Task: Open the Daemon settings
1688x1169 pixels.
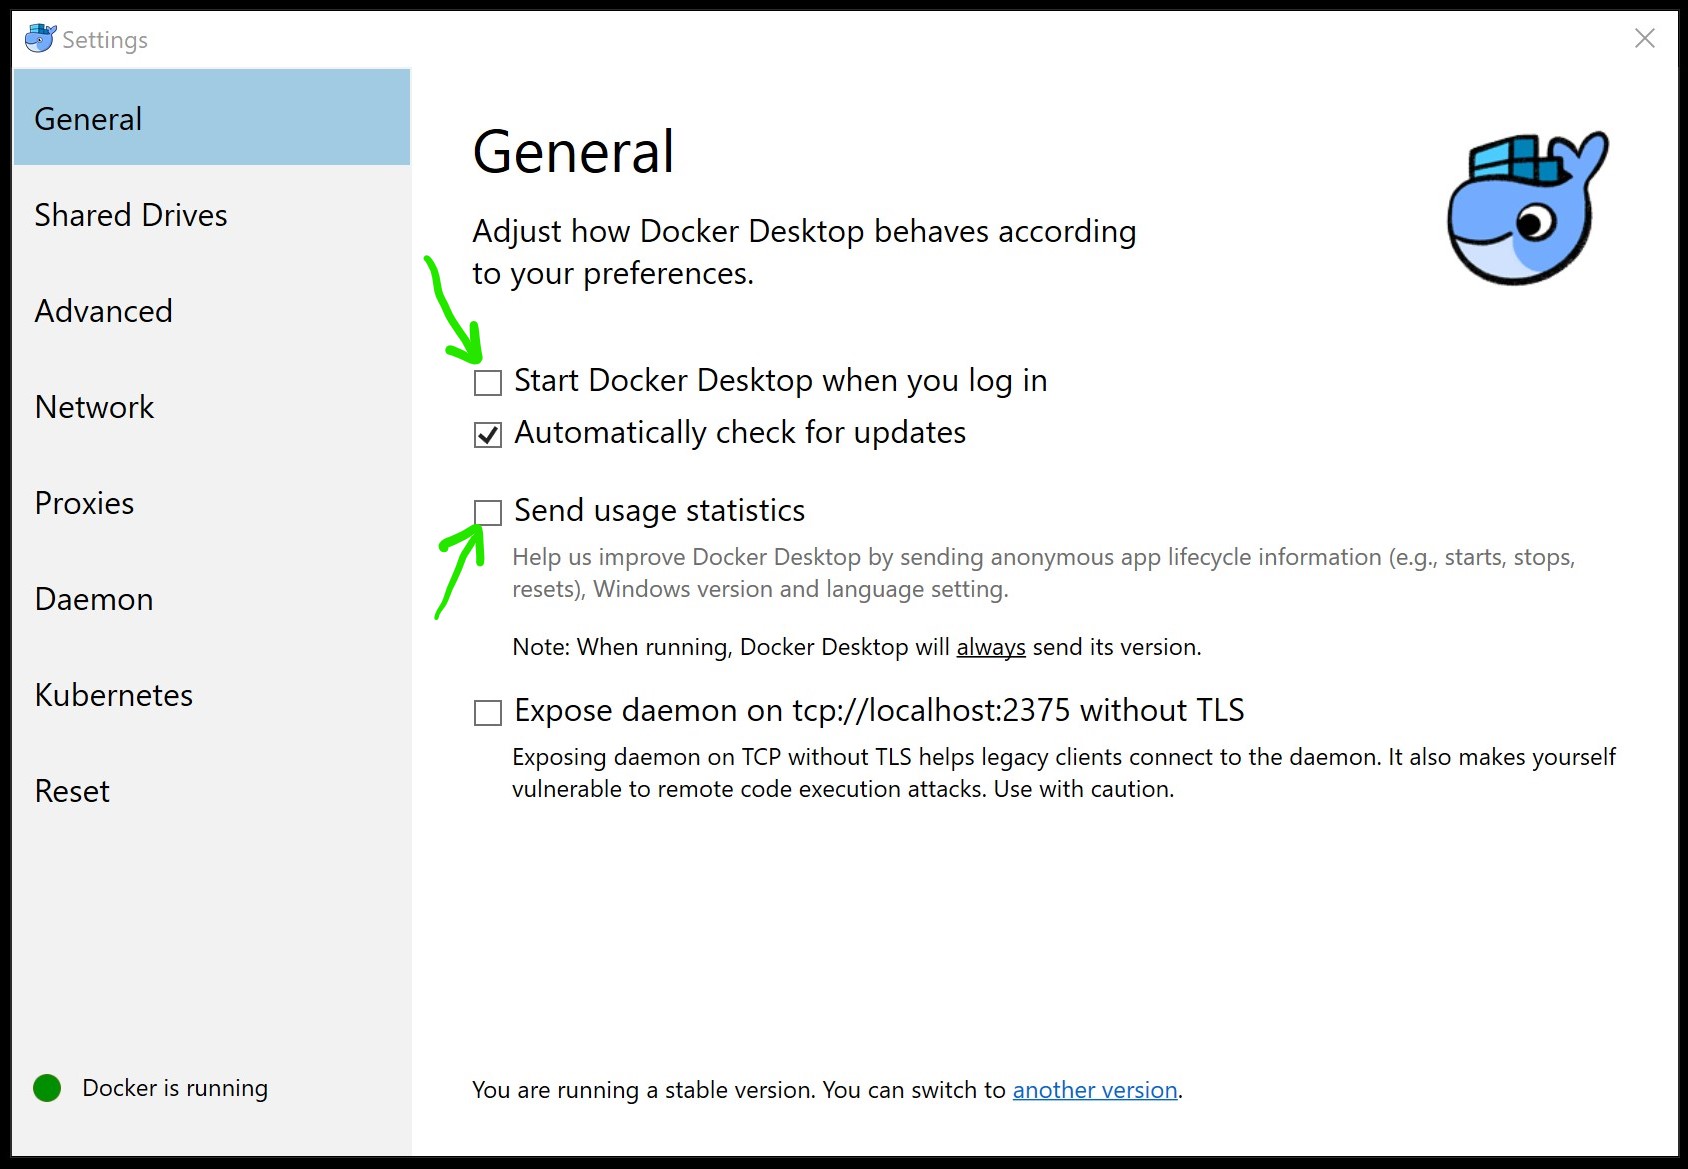Action: click(x=212, y=598)
